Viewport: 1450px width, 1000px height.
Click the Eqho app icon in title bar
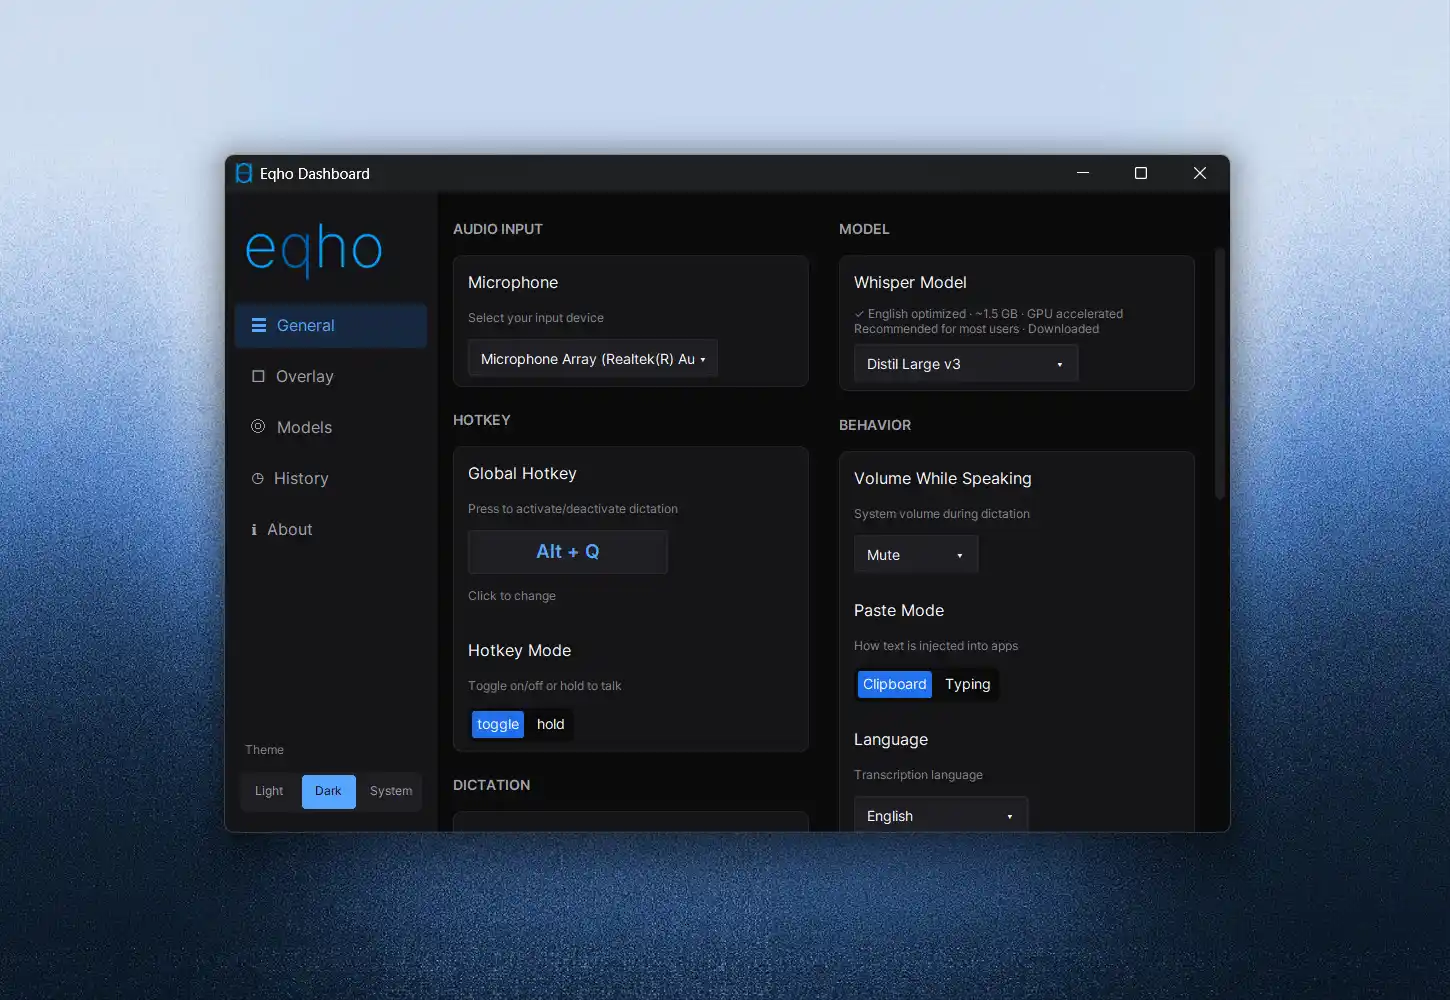pyautogui.click(x=244, y=173)
